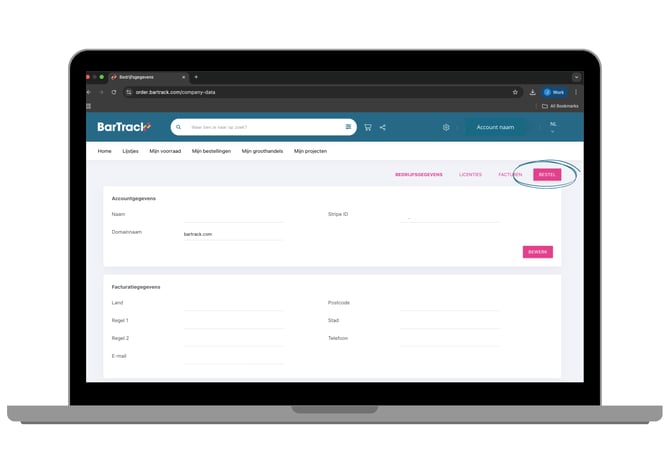Screen dimensions: 670x473
Task: Open settings via the gear icon
Action: click(446, 127)
